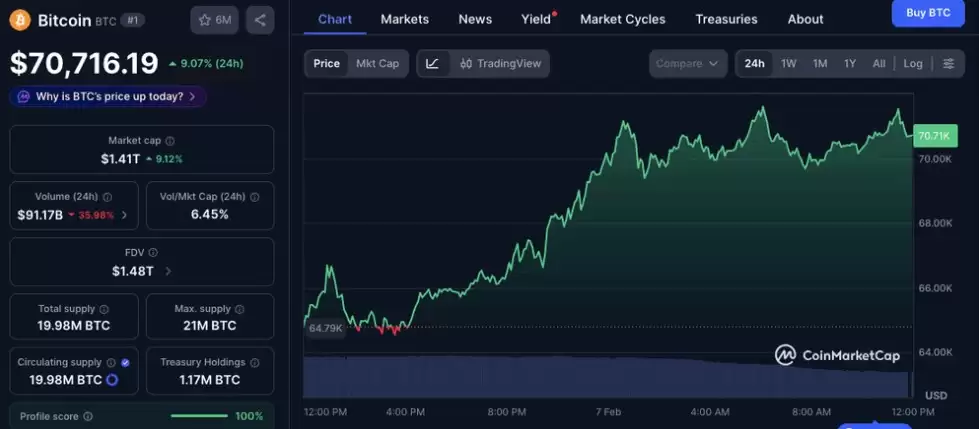Switch chart to Mkt Cap view
This screenshot has width=979, height=429.
coord(377,64)
